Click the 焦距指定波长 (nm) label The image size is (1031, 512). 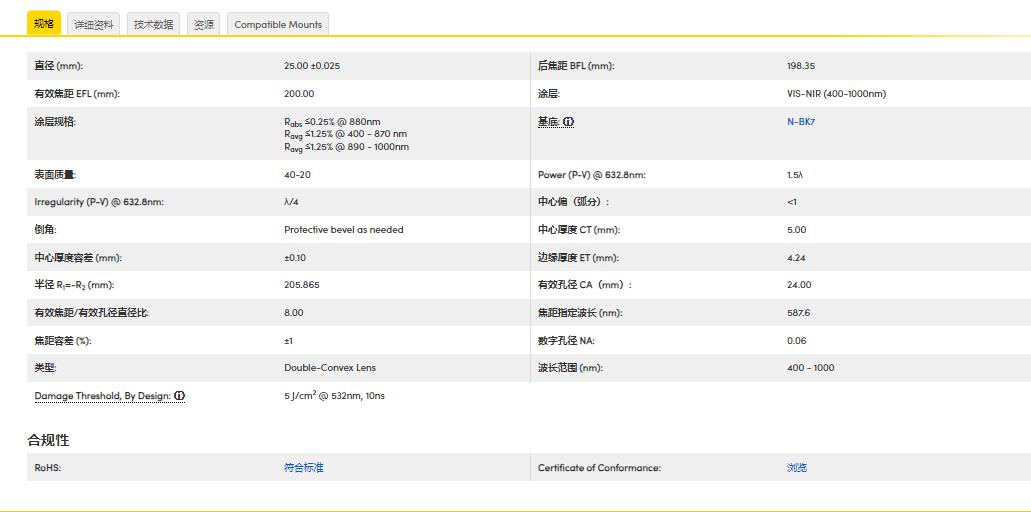pos(580,312)
